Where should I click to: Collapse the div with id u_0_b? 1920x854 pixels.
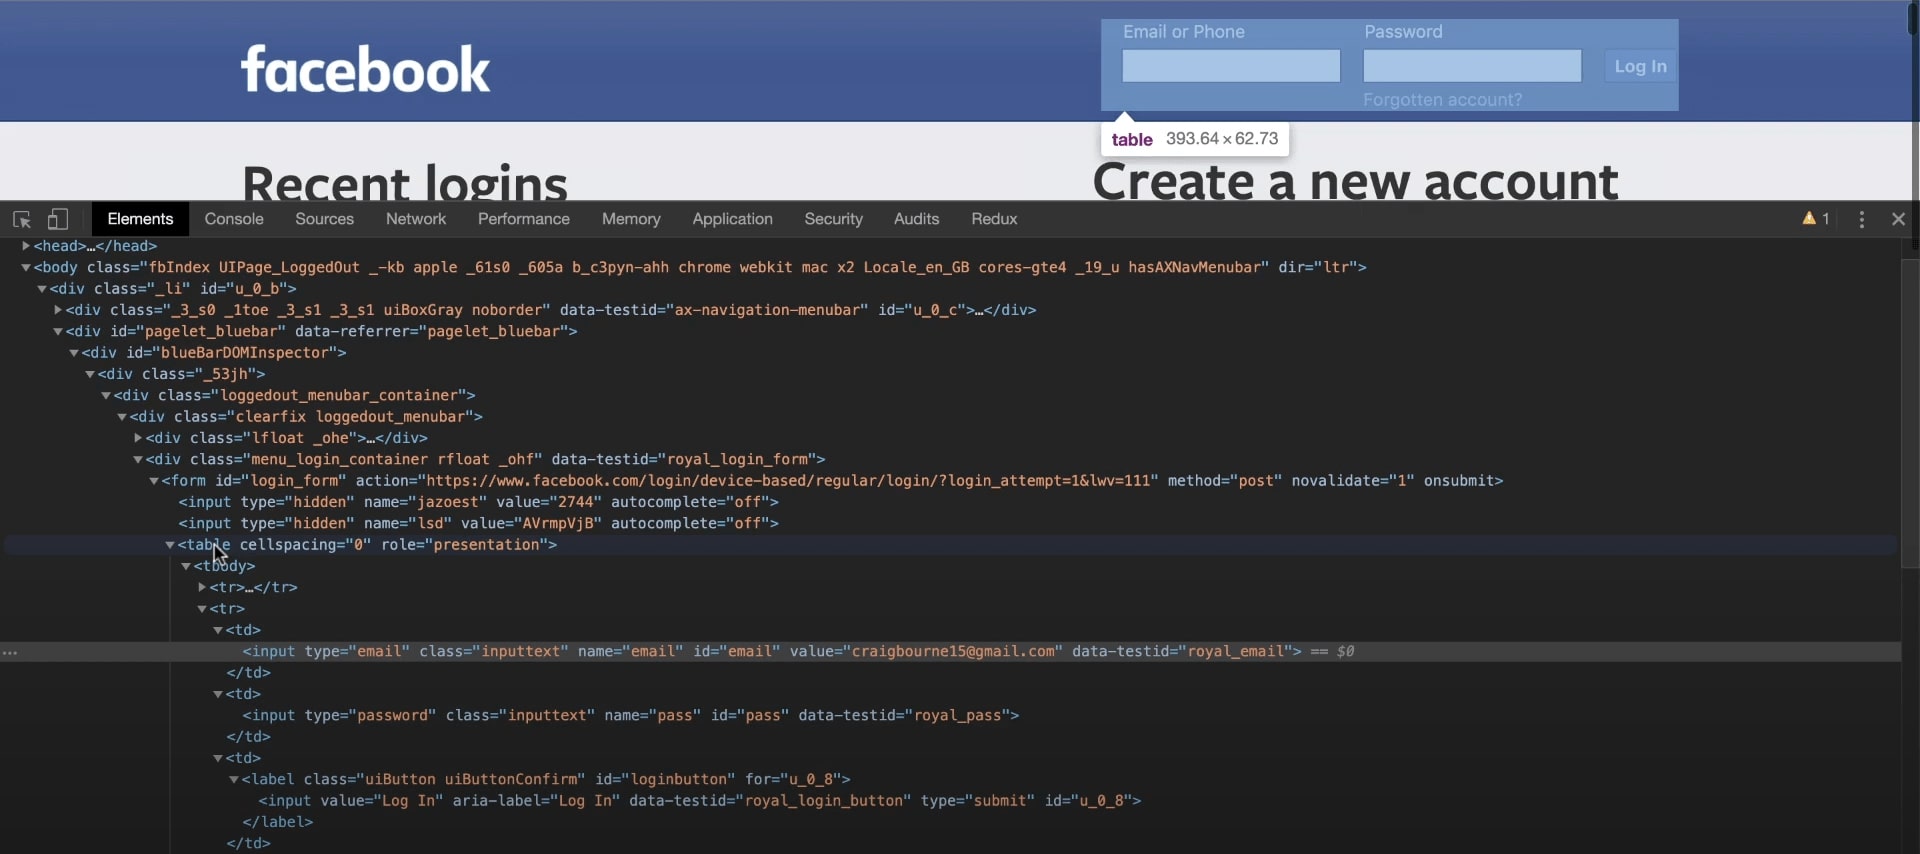pos(42,289)
